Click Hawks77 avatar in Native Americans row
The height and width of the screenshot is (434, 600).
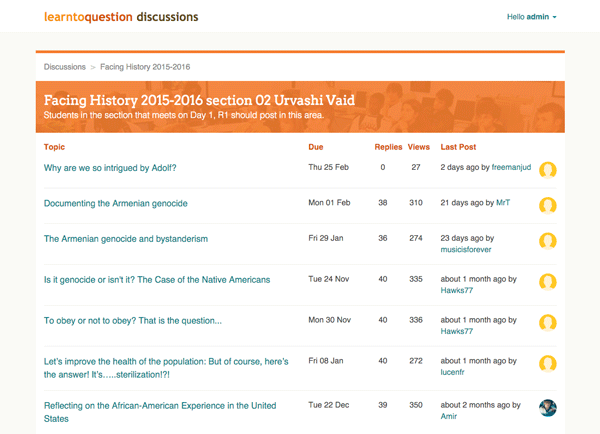click(548, 282)
